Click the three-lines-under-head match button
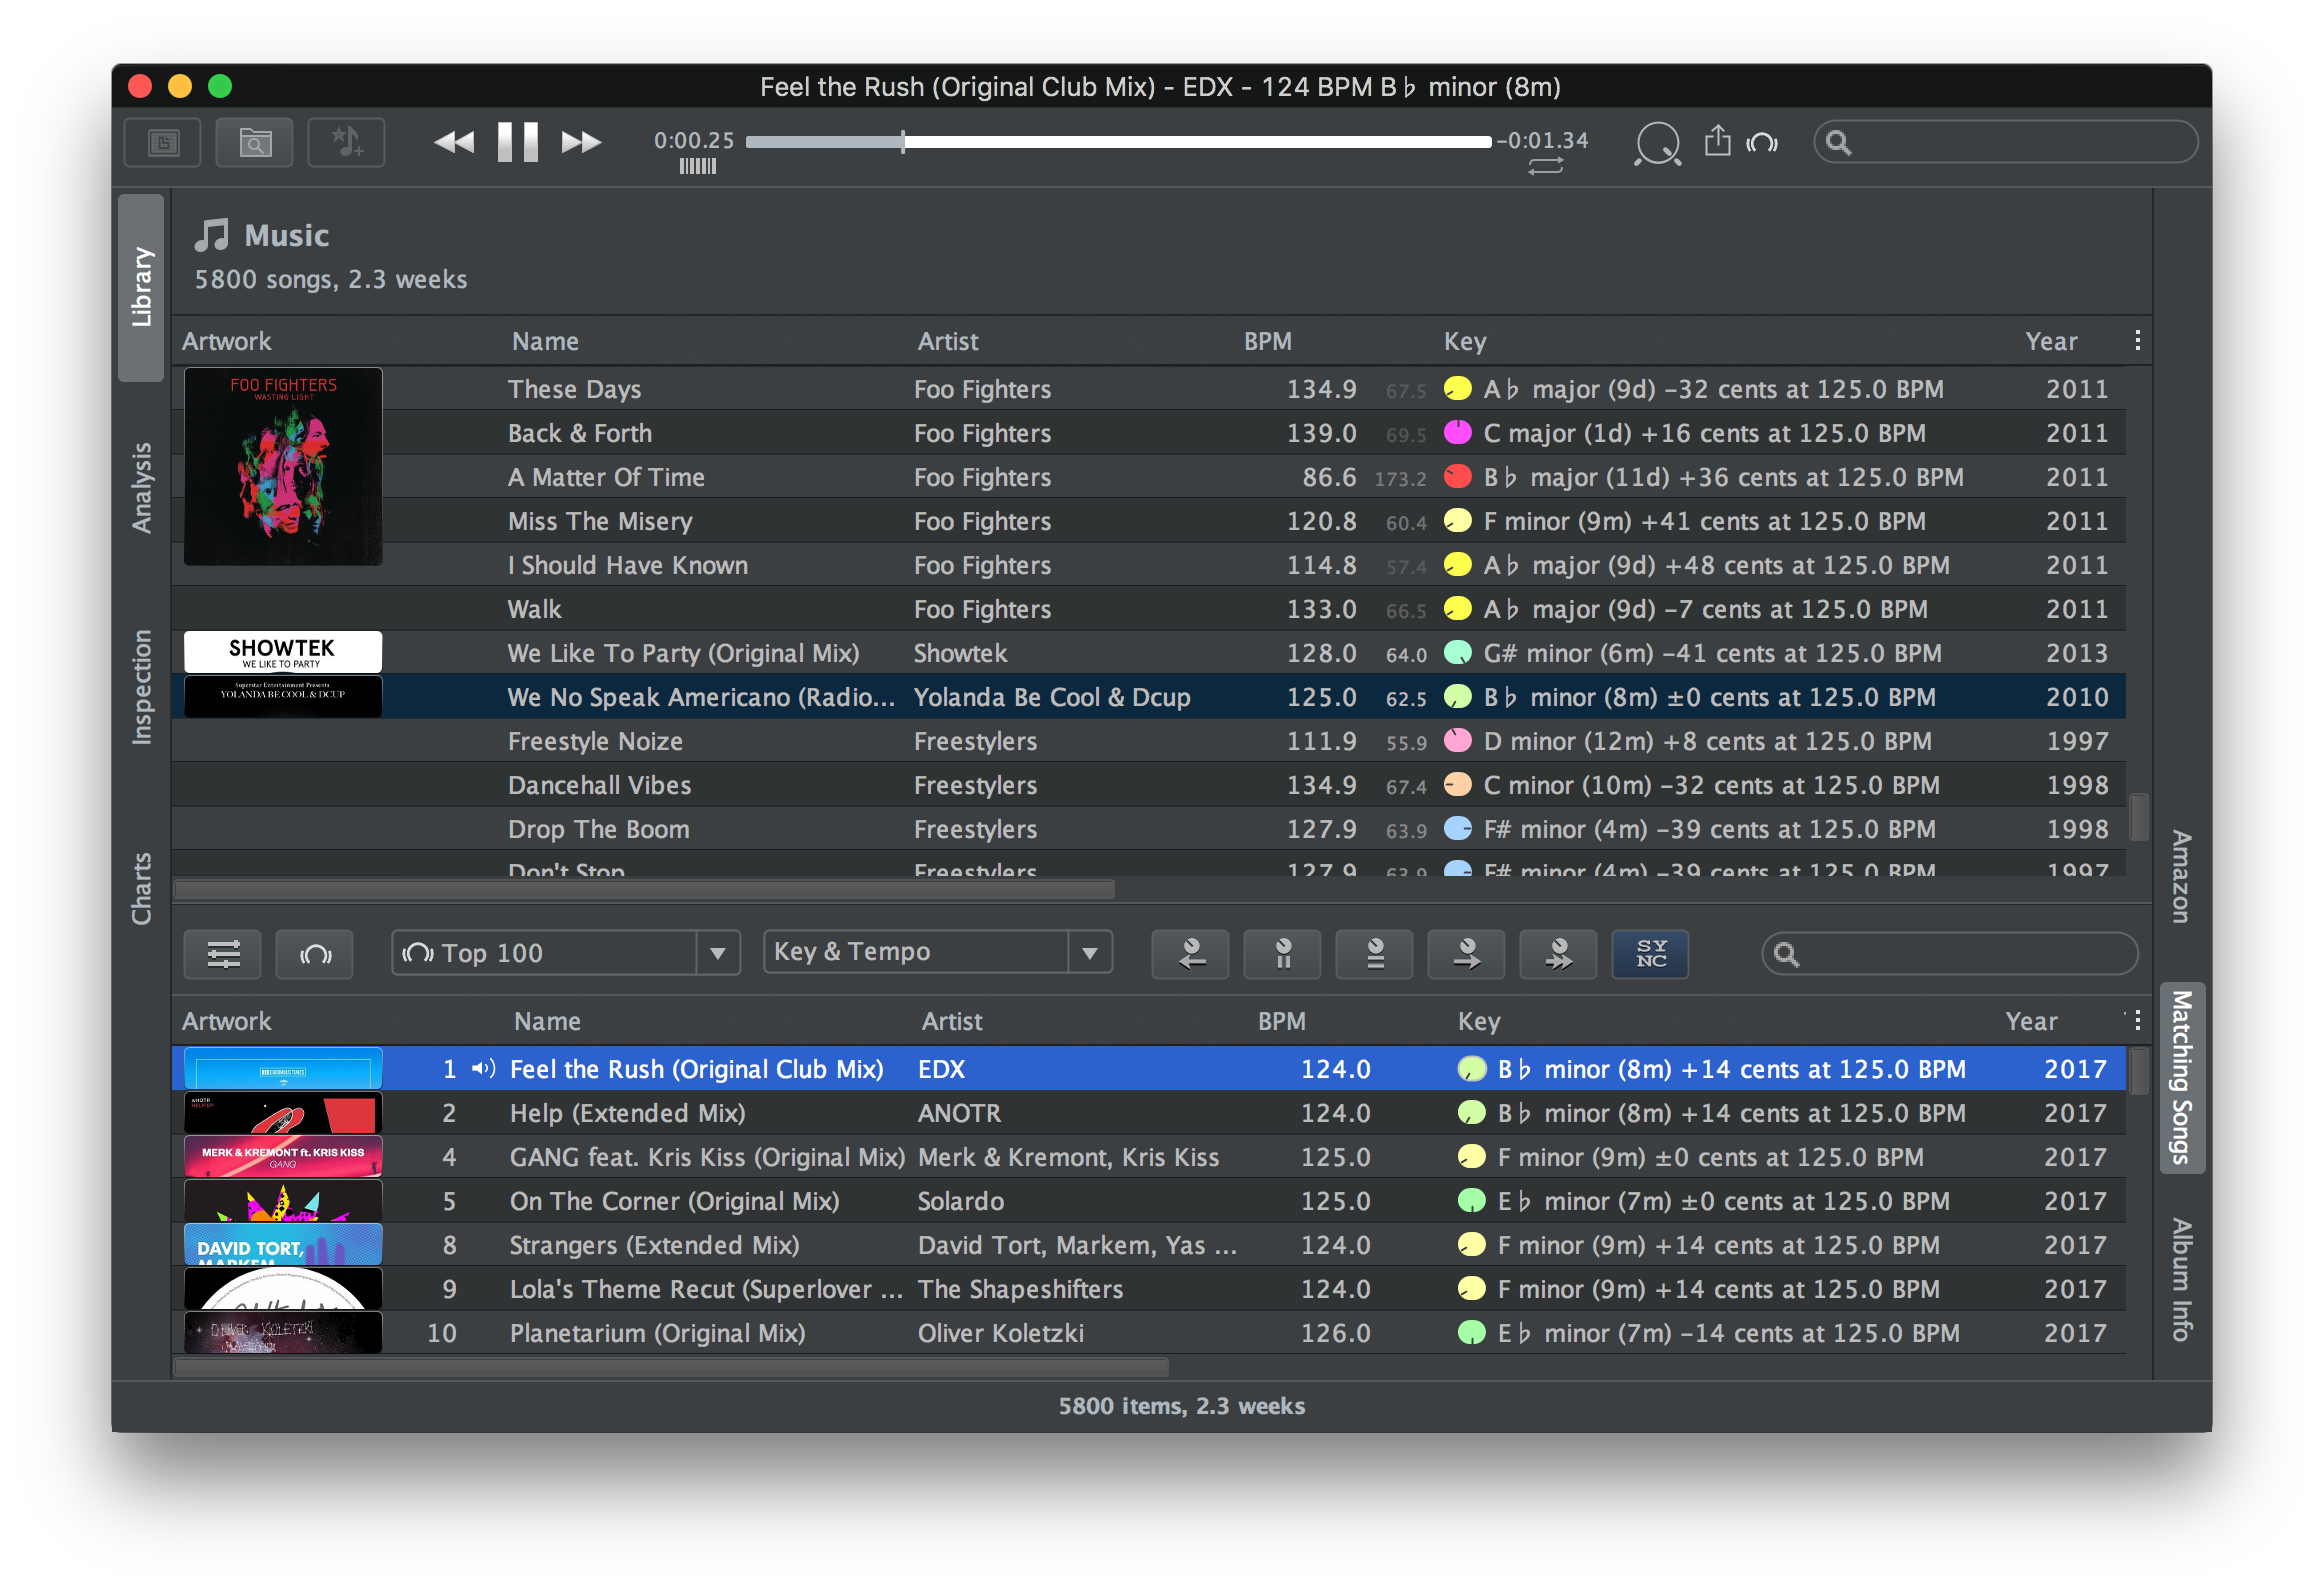 point(1375,954)
